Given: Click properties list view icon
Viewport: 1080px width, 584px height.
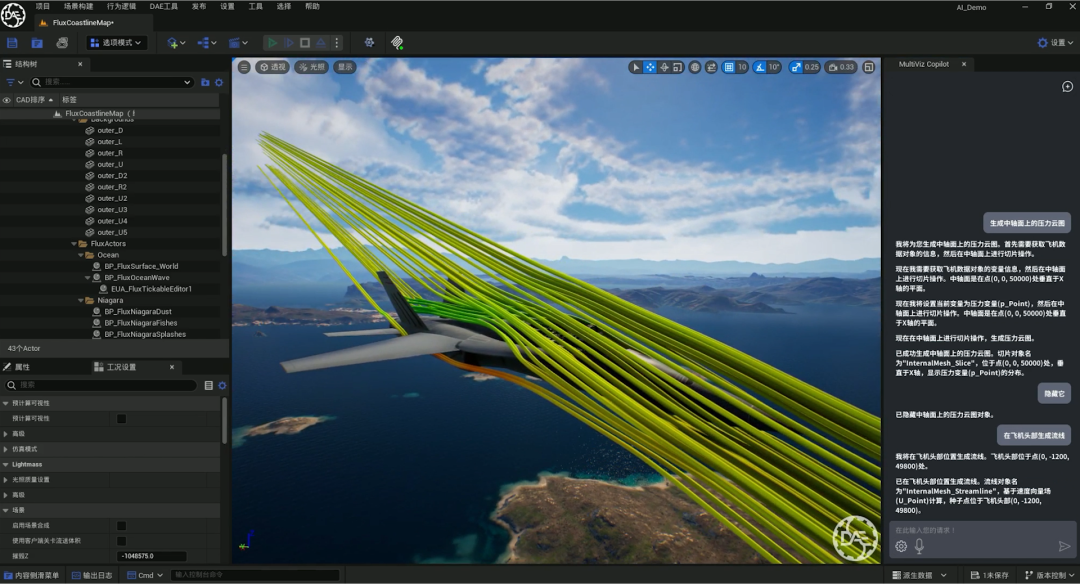Looking at the screenshot, I should [x=209, y=385].
